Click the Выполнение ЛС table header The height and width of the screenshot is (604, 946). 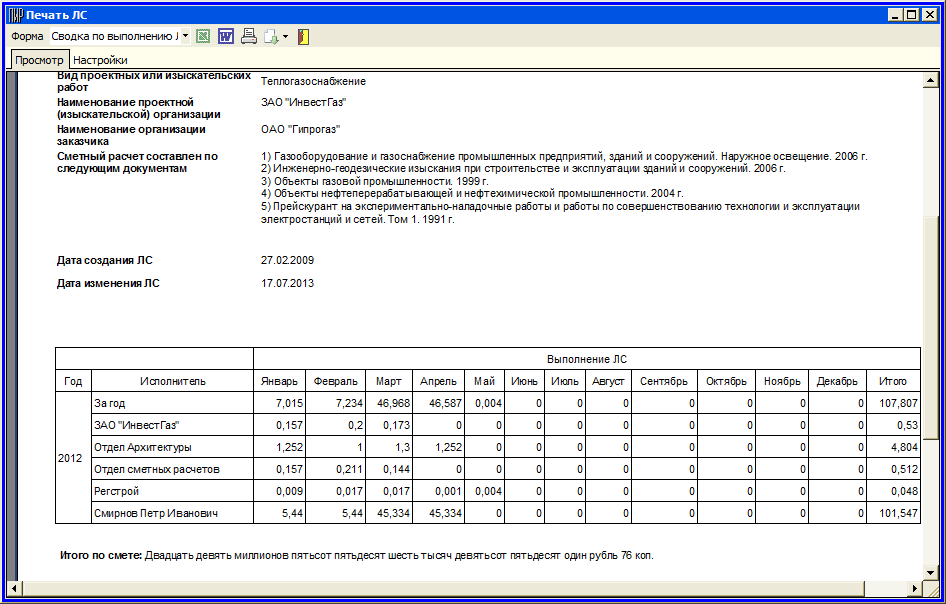click(587, 359)
